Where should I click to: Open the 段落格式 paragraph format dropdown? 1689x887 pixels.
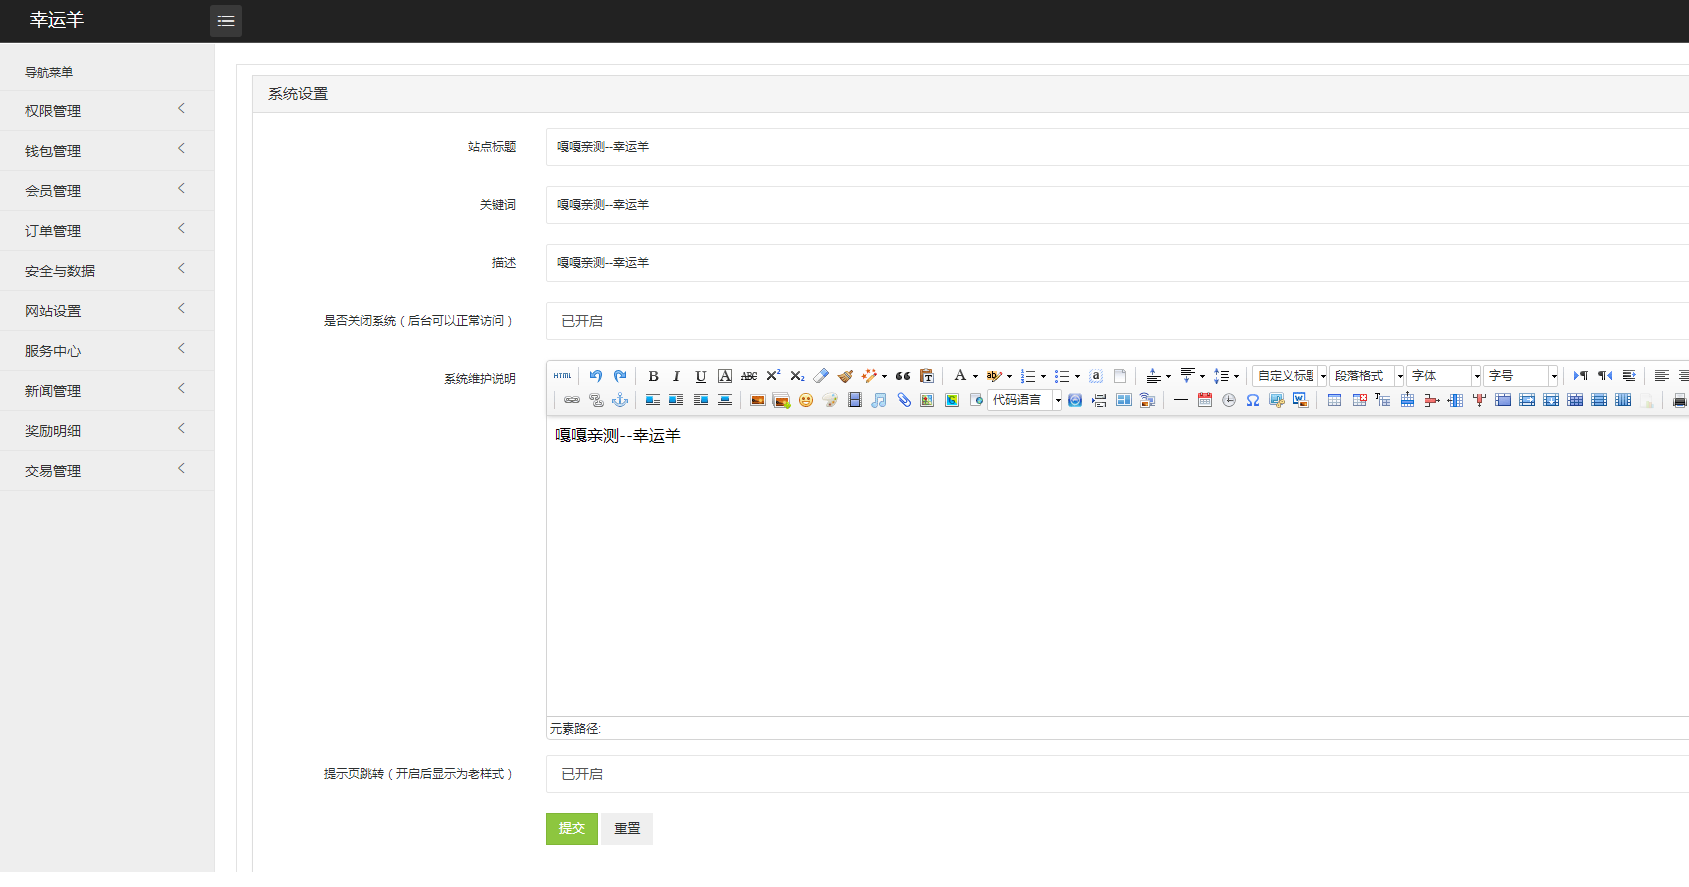pyautogui.click(x=1366, y=376)
